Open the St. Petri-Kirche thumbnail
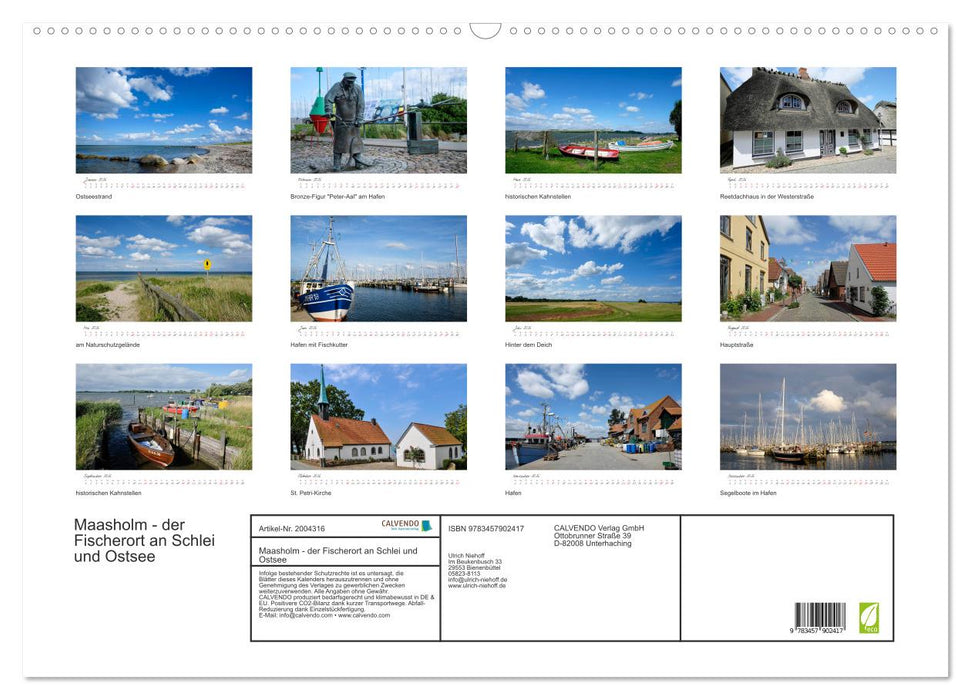The height and width of the screenshot is (700, 971). (378, 418)
